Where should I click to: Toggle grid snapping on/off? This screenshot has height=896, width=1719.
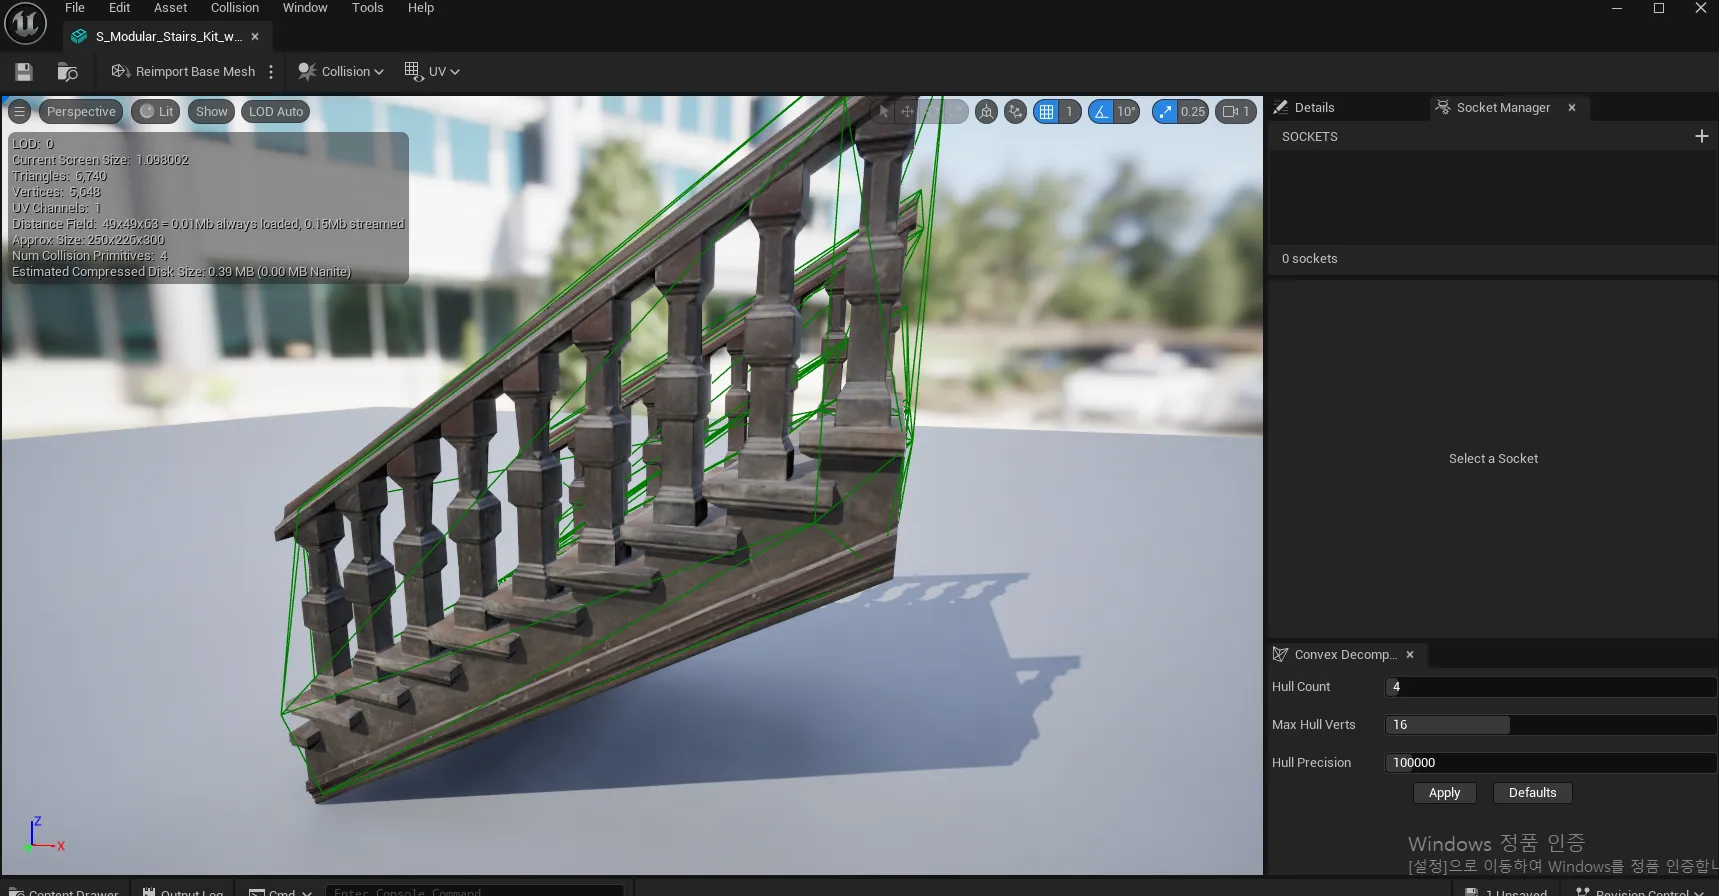[x=1046, y=112]
